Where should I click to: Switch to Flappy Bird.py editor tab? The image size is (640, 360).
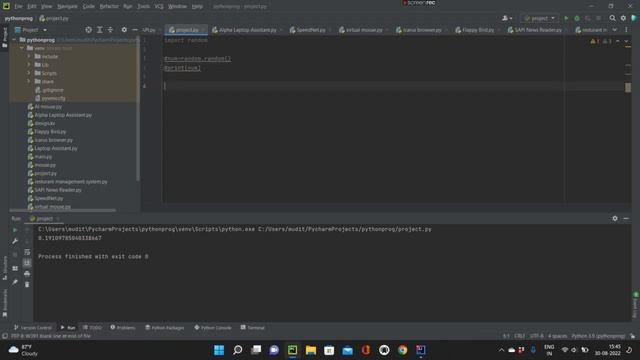[478, 30]
